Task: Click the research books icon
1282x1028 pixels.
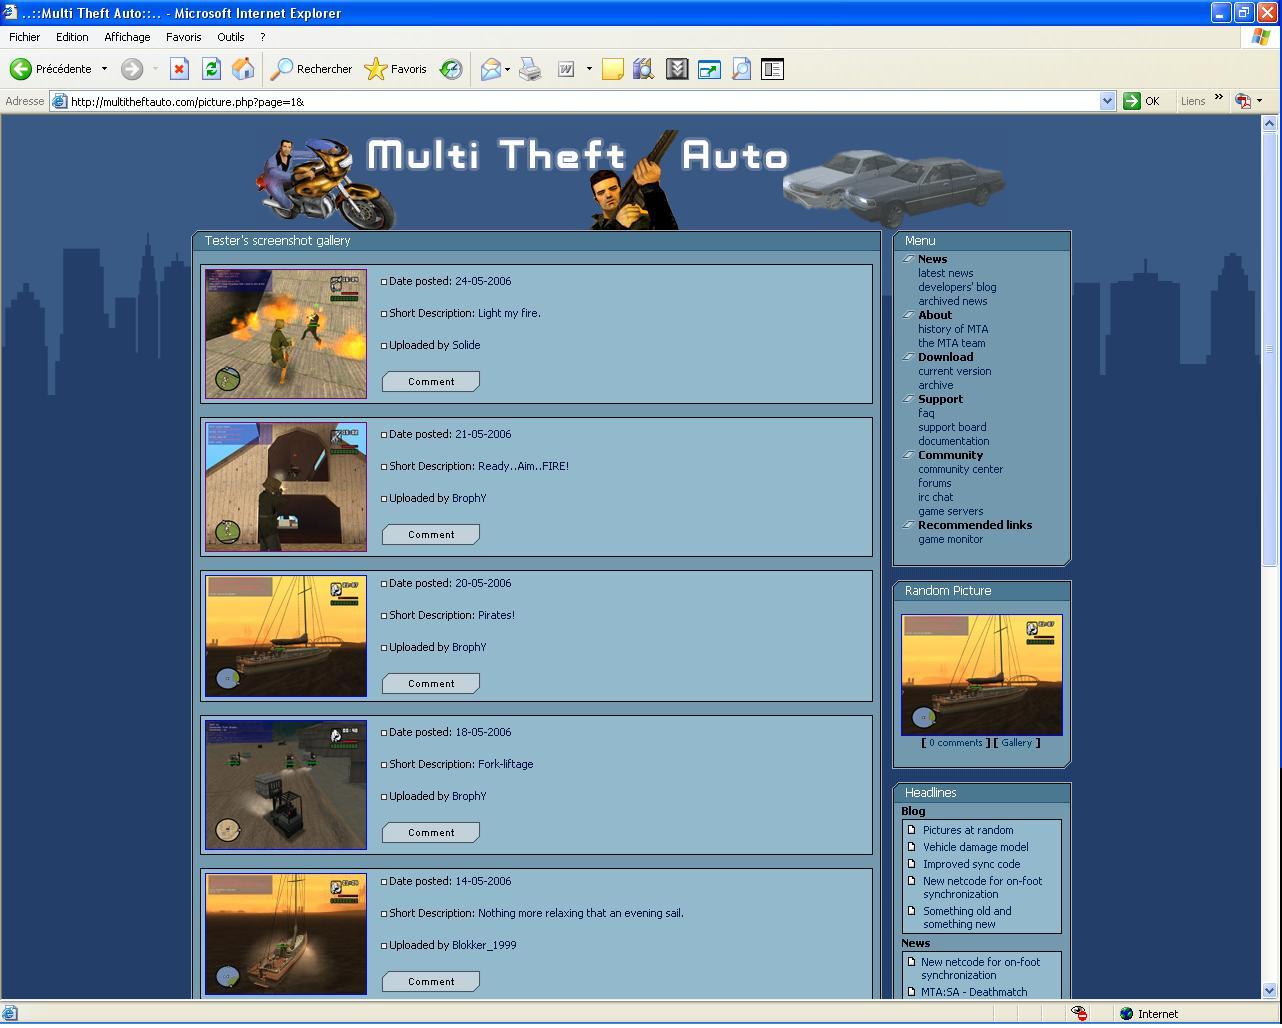Action: (643, 69)
